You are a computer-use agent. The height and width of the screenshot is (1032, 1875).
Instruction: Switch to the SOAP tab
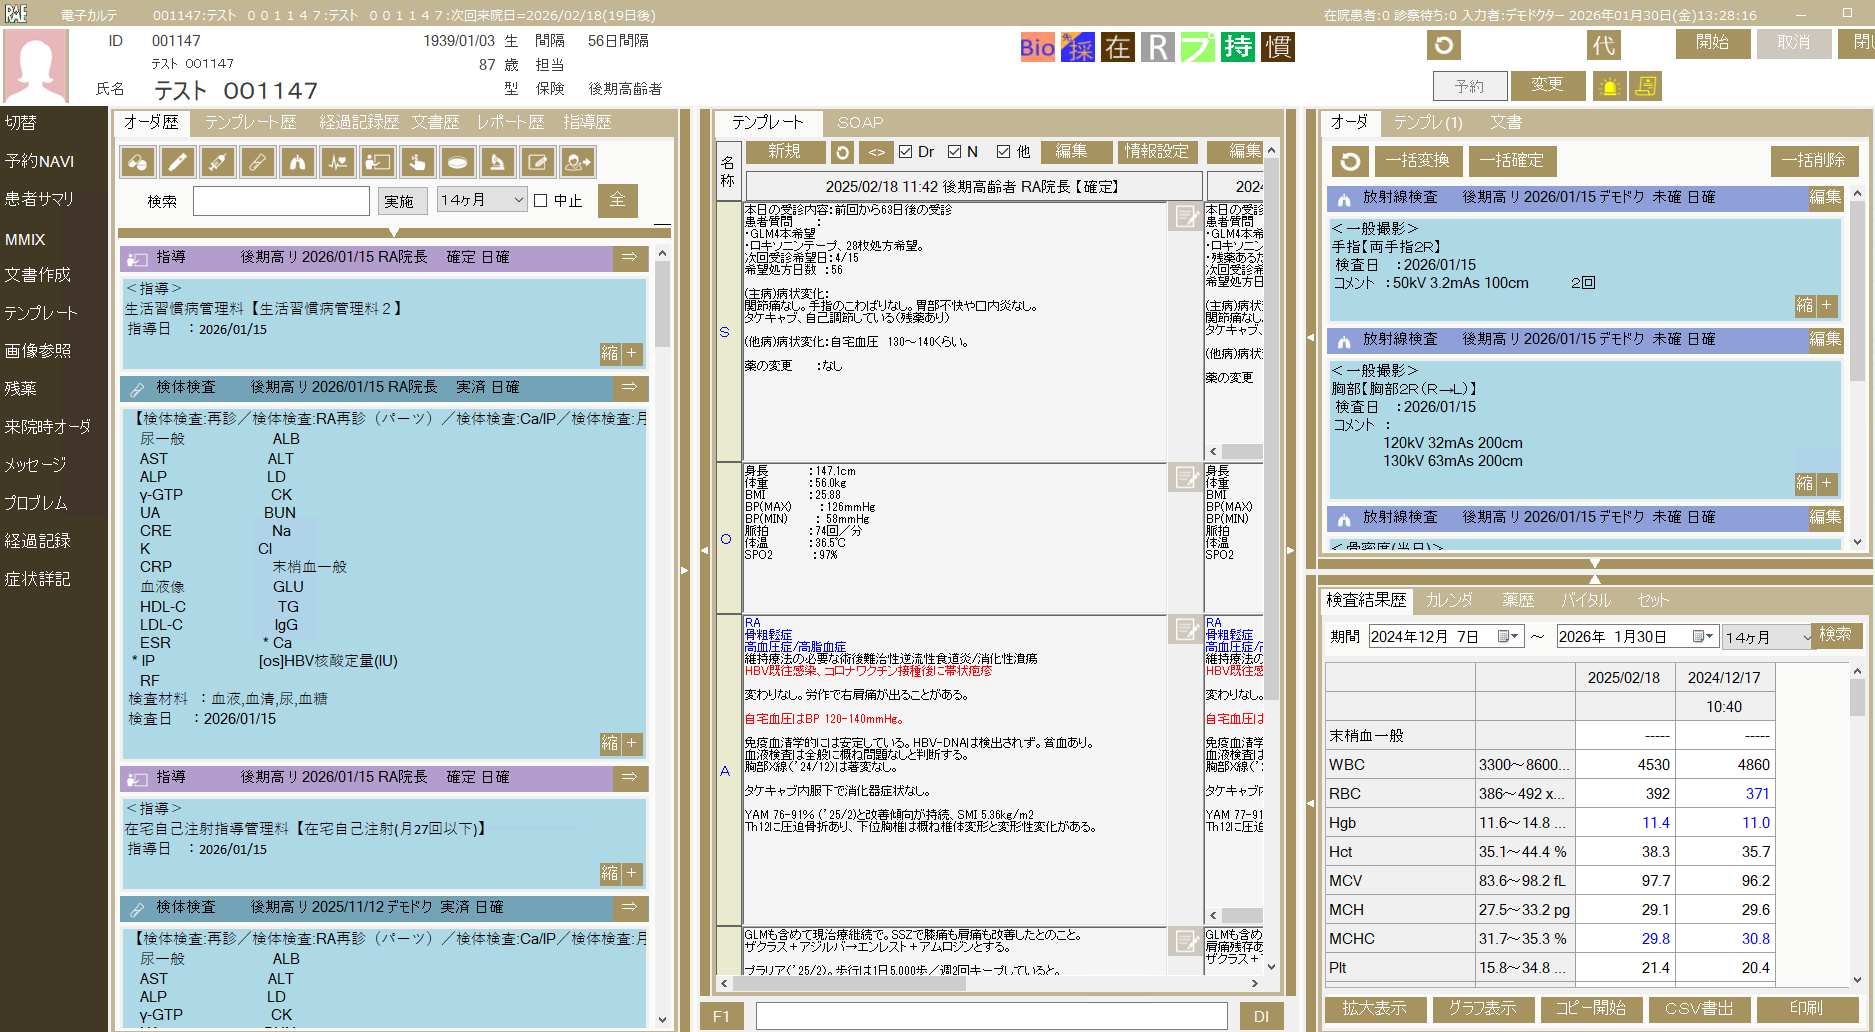click(x=858, y=123)
